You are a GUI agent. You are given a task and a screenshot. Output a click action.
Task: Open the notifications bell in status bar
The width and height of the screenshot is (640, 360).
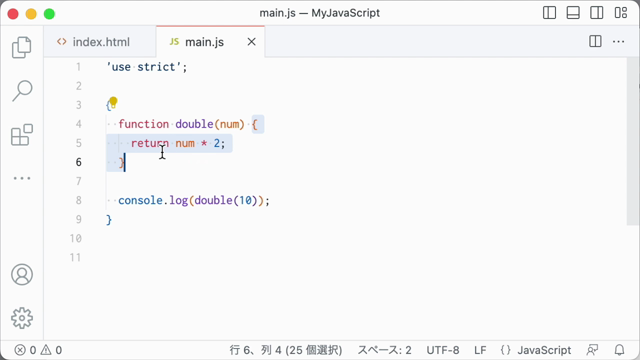tap(619, 350)
